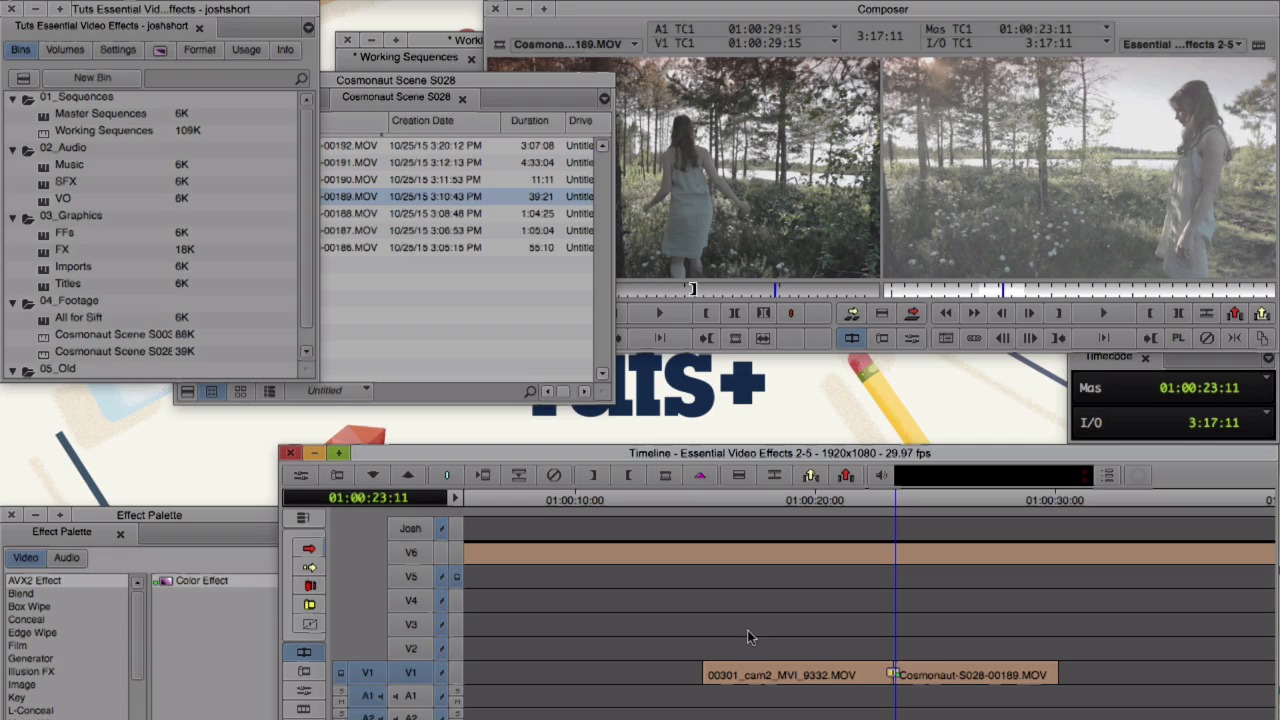
Task: Click the red Add Marker button under source monitor
Action: (791, 314)
